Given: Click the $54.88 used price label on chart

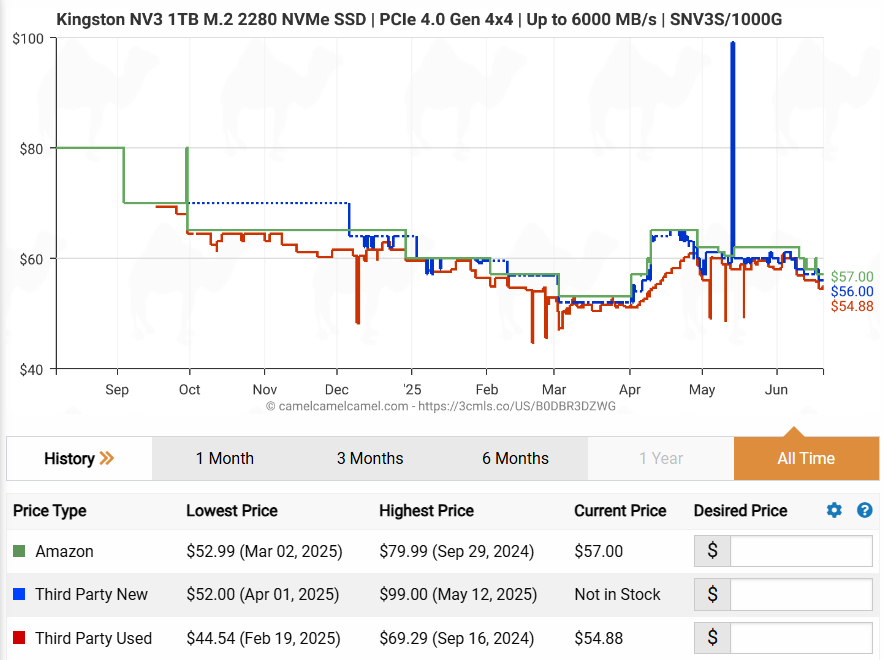Looking at the screenshot, I should 852,306.
